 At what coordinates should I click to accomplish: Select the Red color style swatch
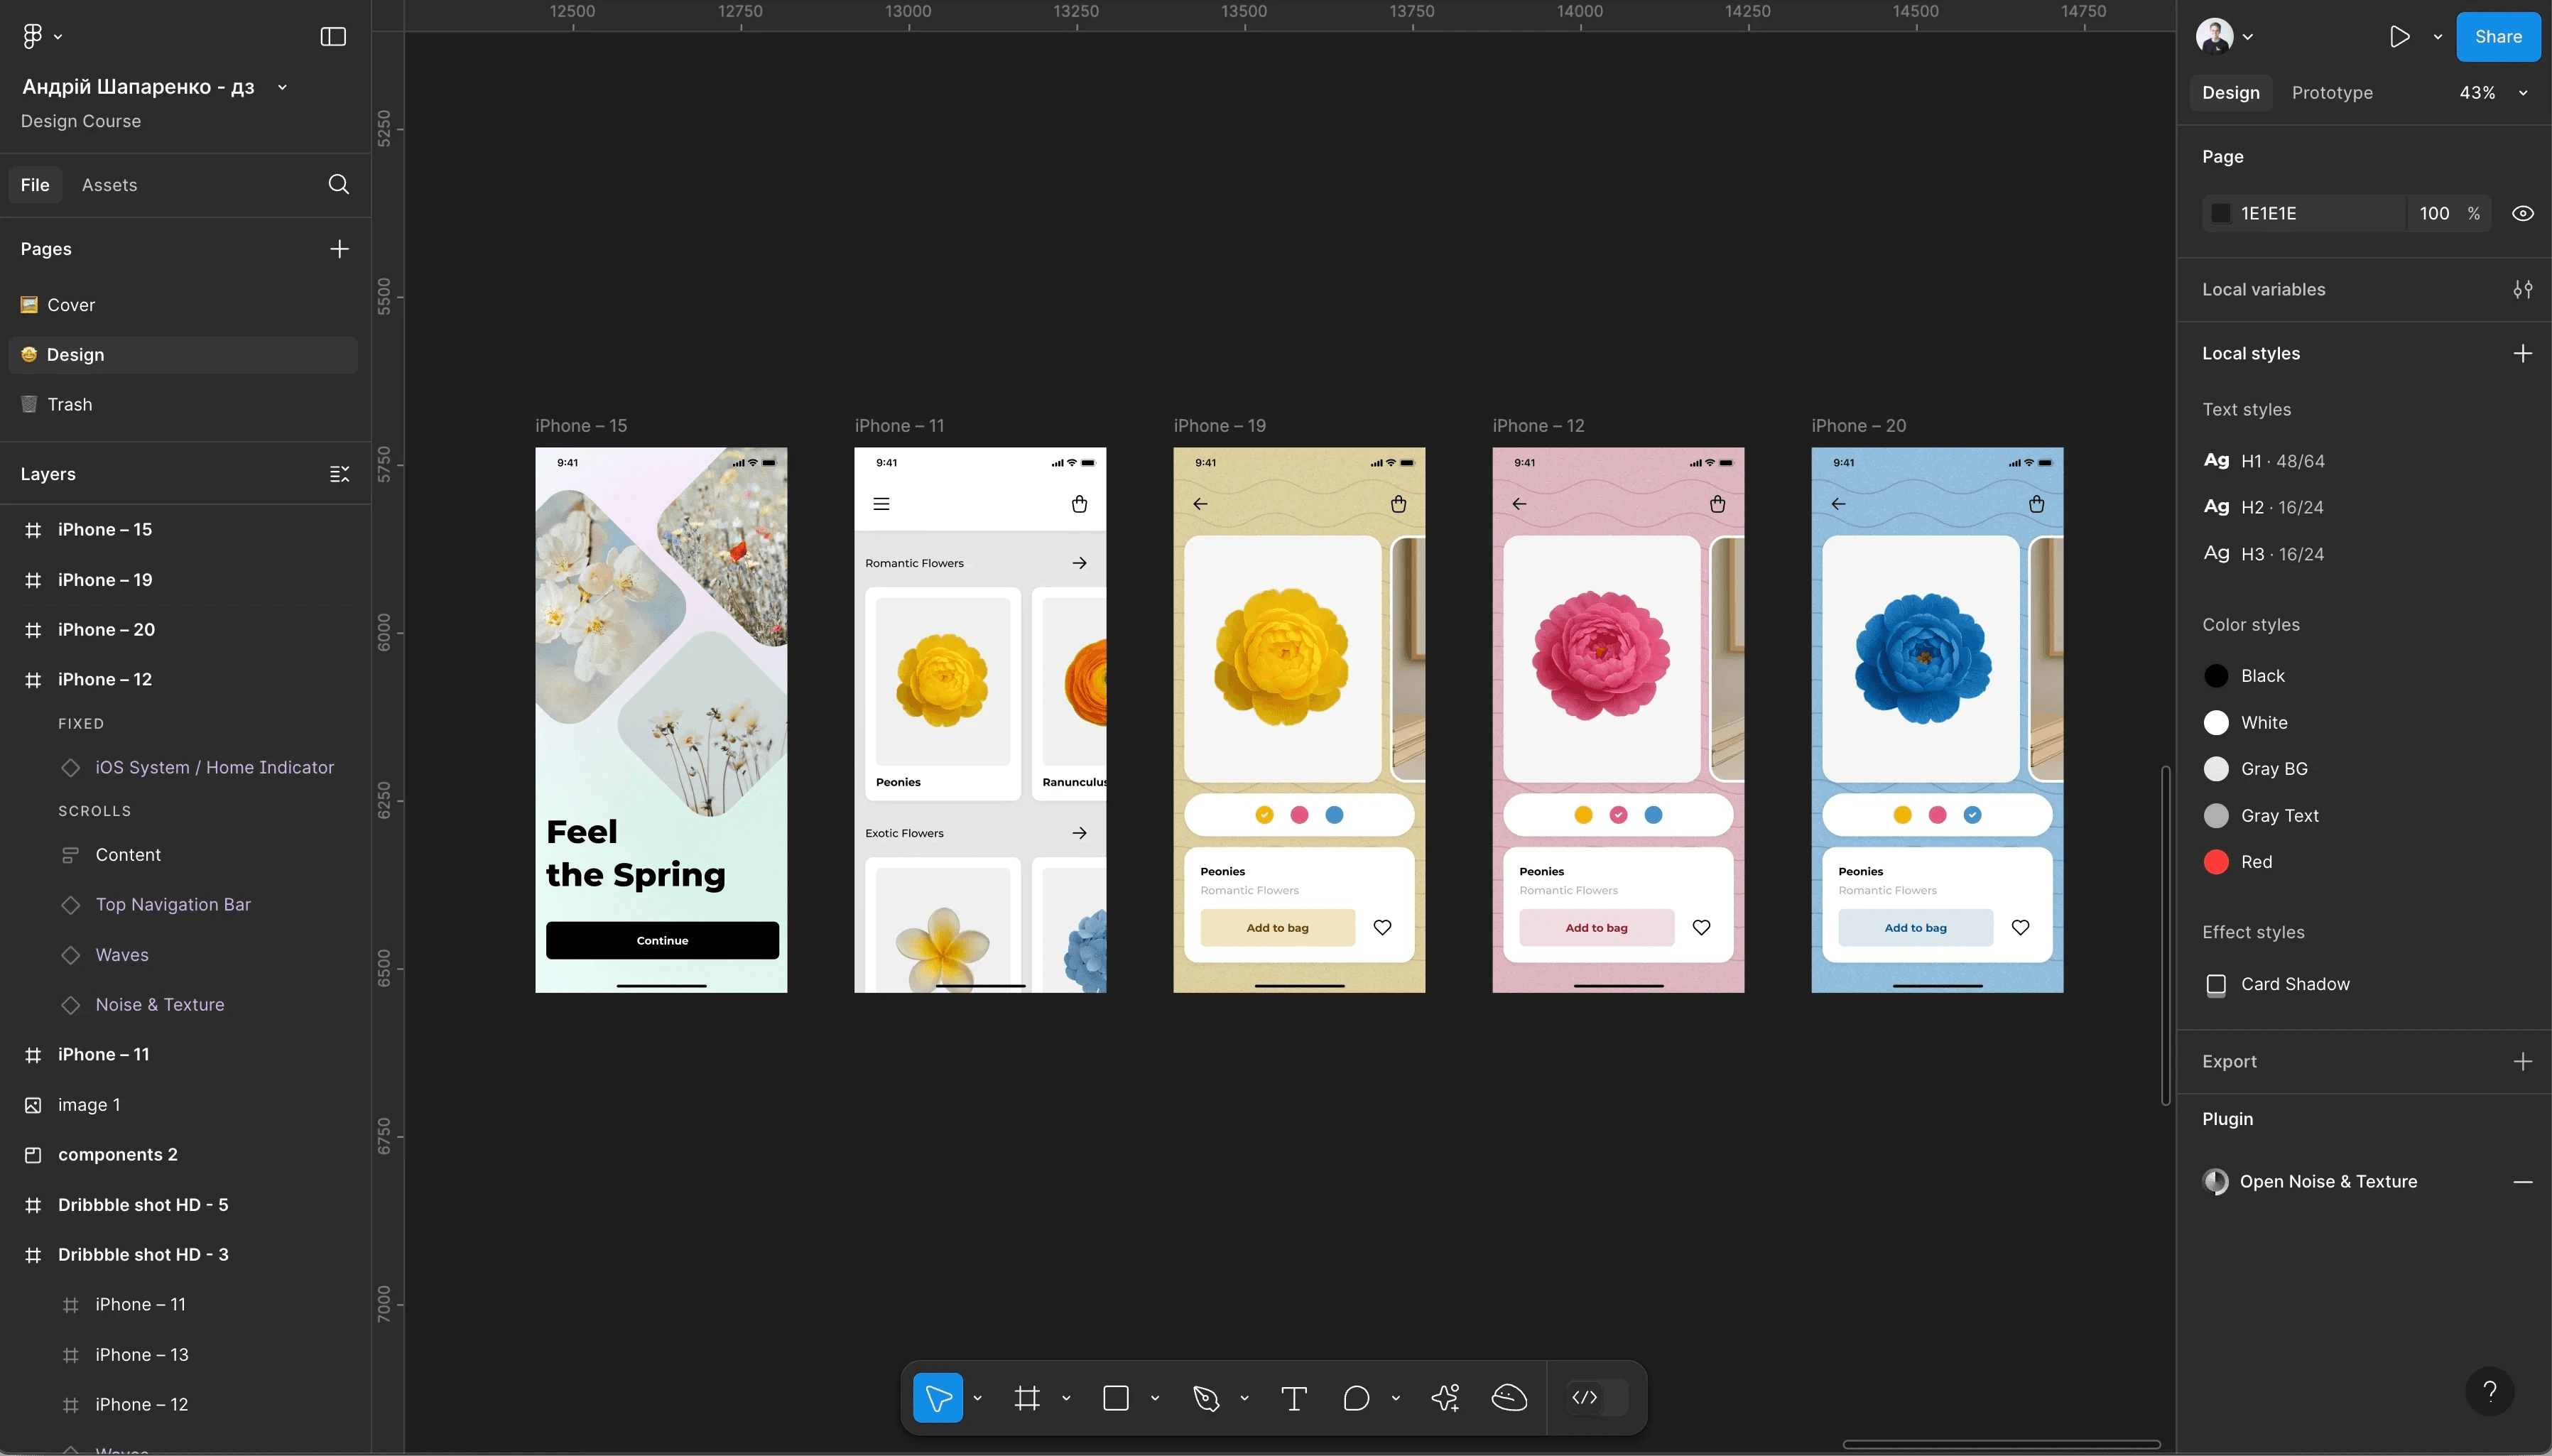2216,862
